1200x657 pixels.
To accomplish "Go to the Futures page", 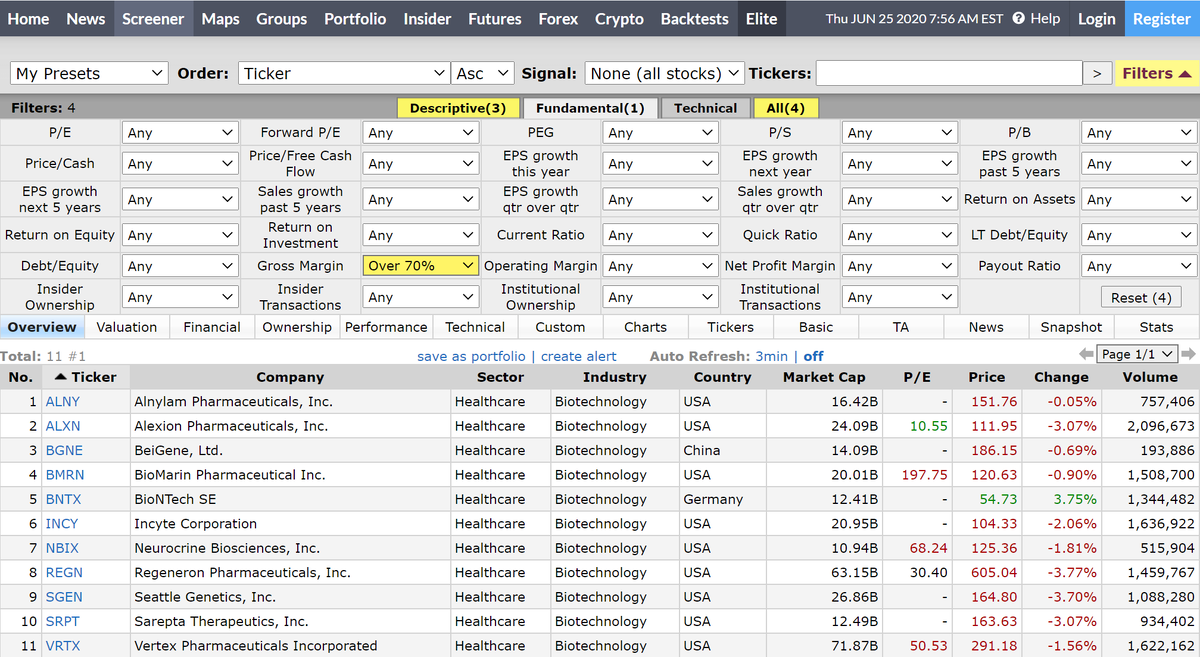I will pos(495,19).
